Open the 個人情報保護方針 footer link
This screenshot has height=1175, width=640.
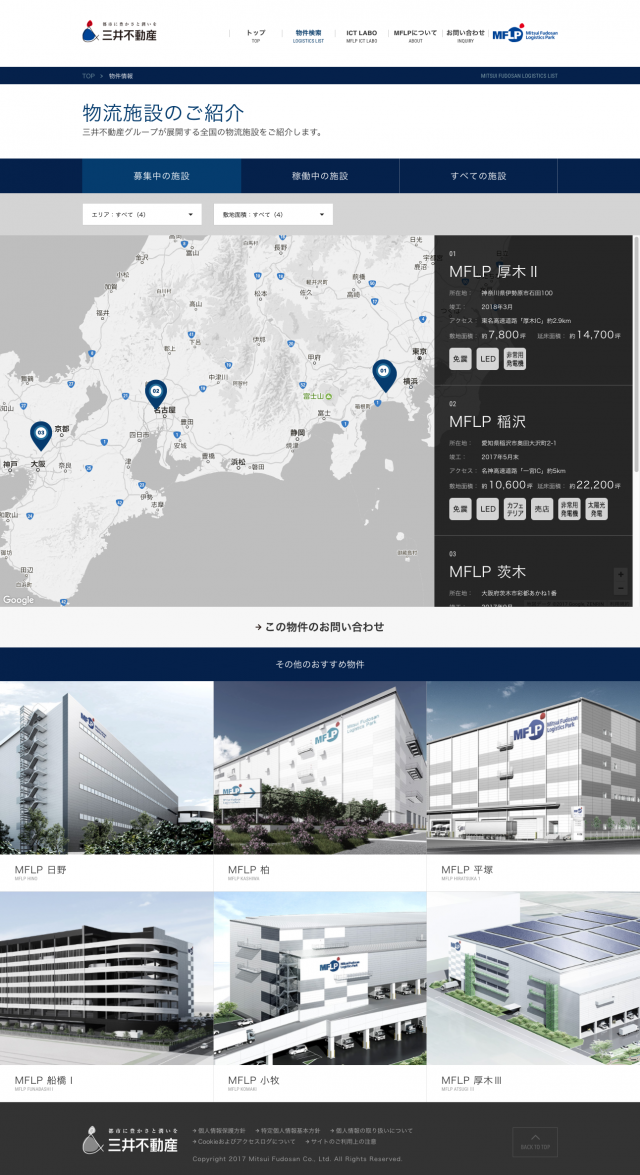220,1131
